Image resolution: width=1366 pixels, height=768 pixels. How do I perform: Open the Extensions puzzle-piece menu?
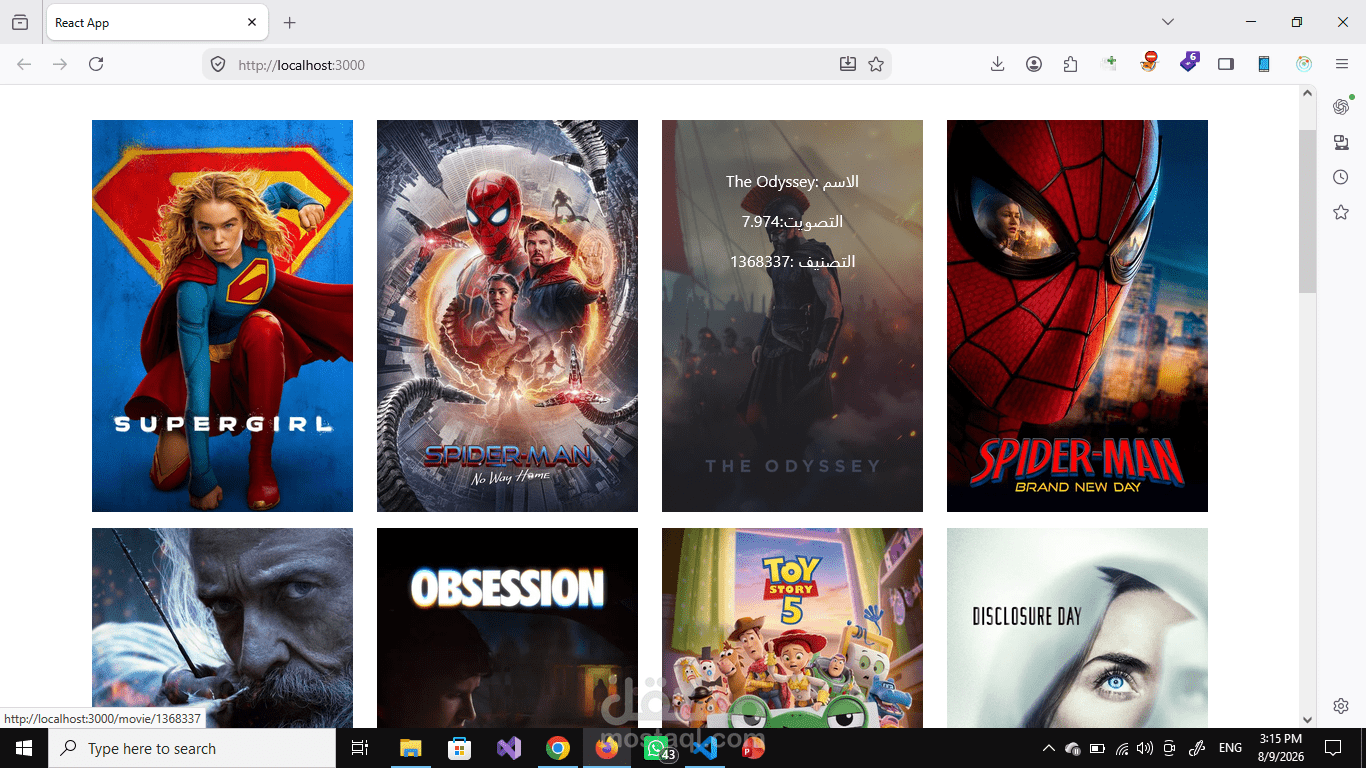(x=1071, y=64)
